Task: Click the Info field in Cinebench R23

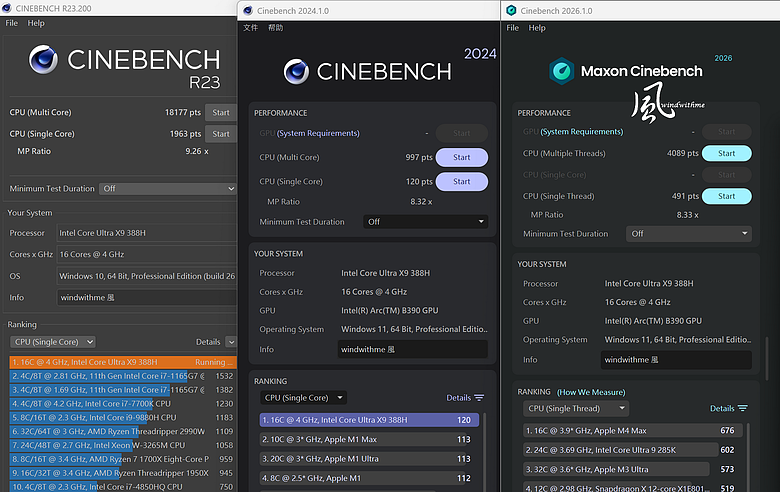Action: [147, 297]
